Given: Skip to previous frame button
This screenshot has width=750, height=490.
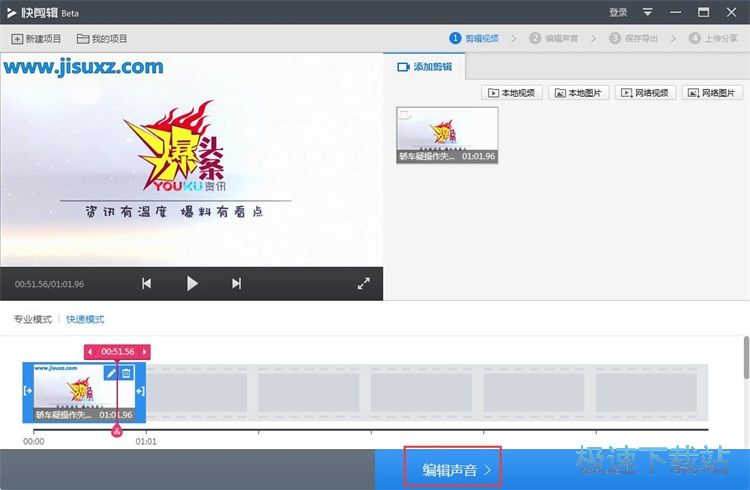Looking at the screenshot, I should pyautogui.click(x=146, y=284).
